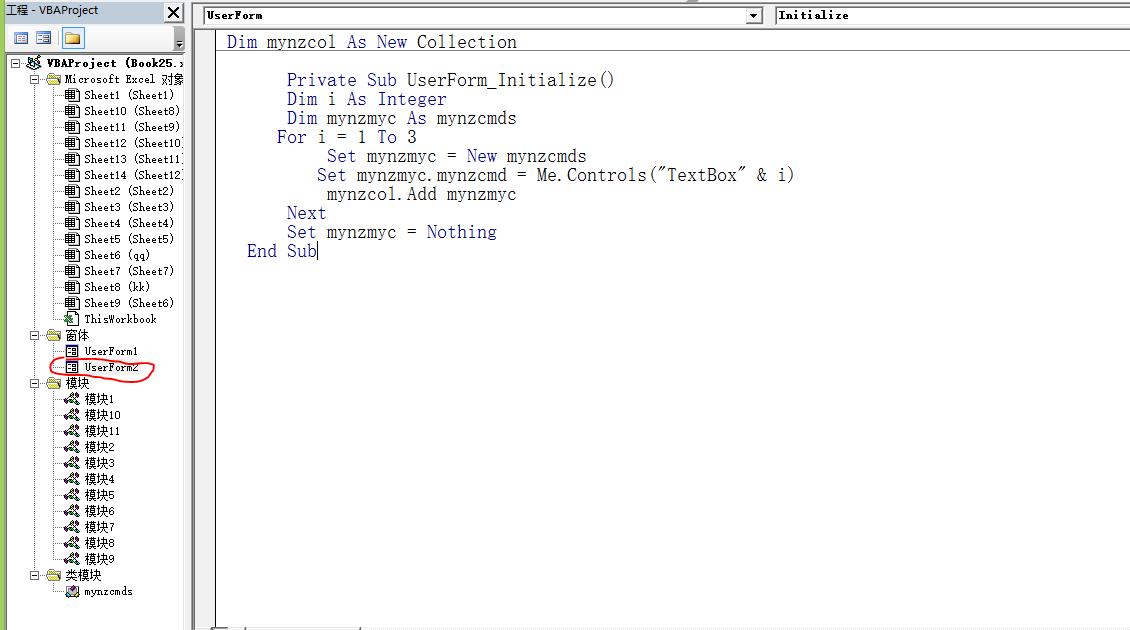The height and width of the screenshot is (630, 1130).
Task: Select Sheet2 (Sheet2) worksheet icon
Action: pyautogui.click(x=71, y=191)
